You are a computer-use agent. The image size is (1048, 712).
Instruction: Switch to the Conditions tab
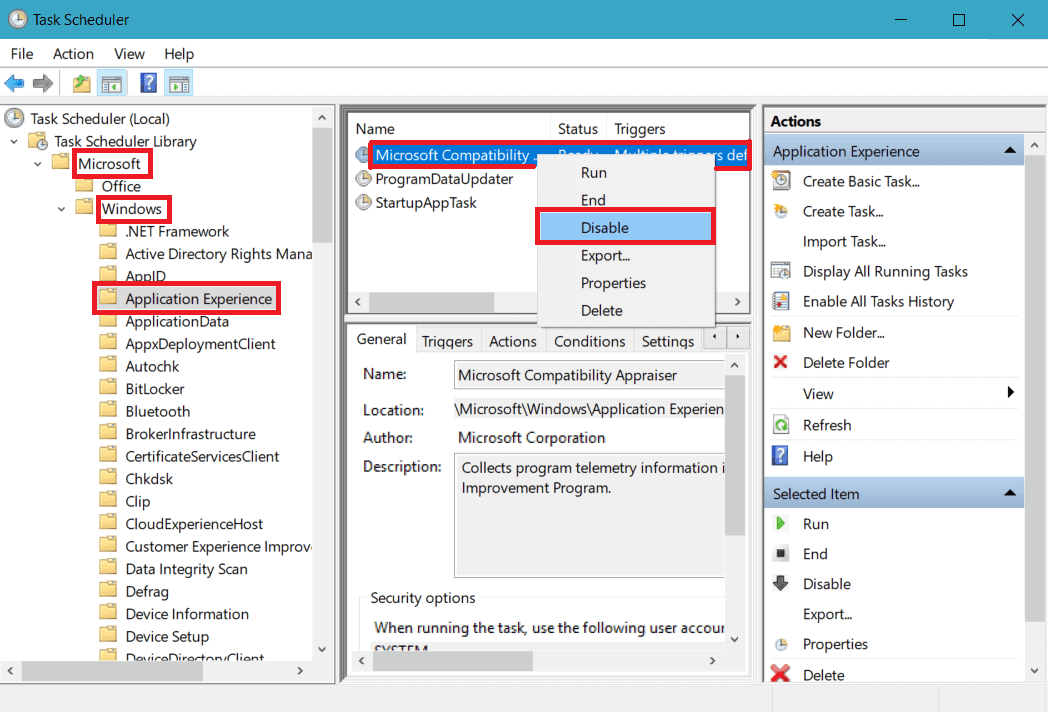pyautogui.click(x=589, y=341)
